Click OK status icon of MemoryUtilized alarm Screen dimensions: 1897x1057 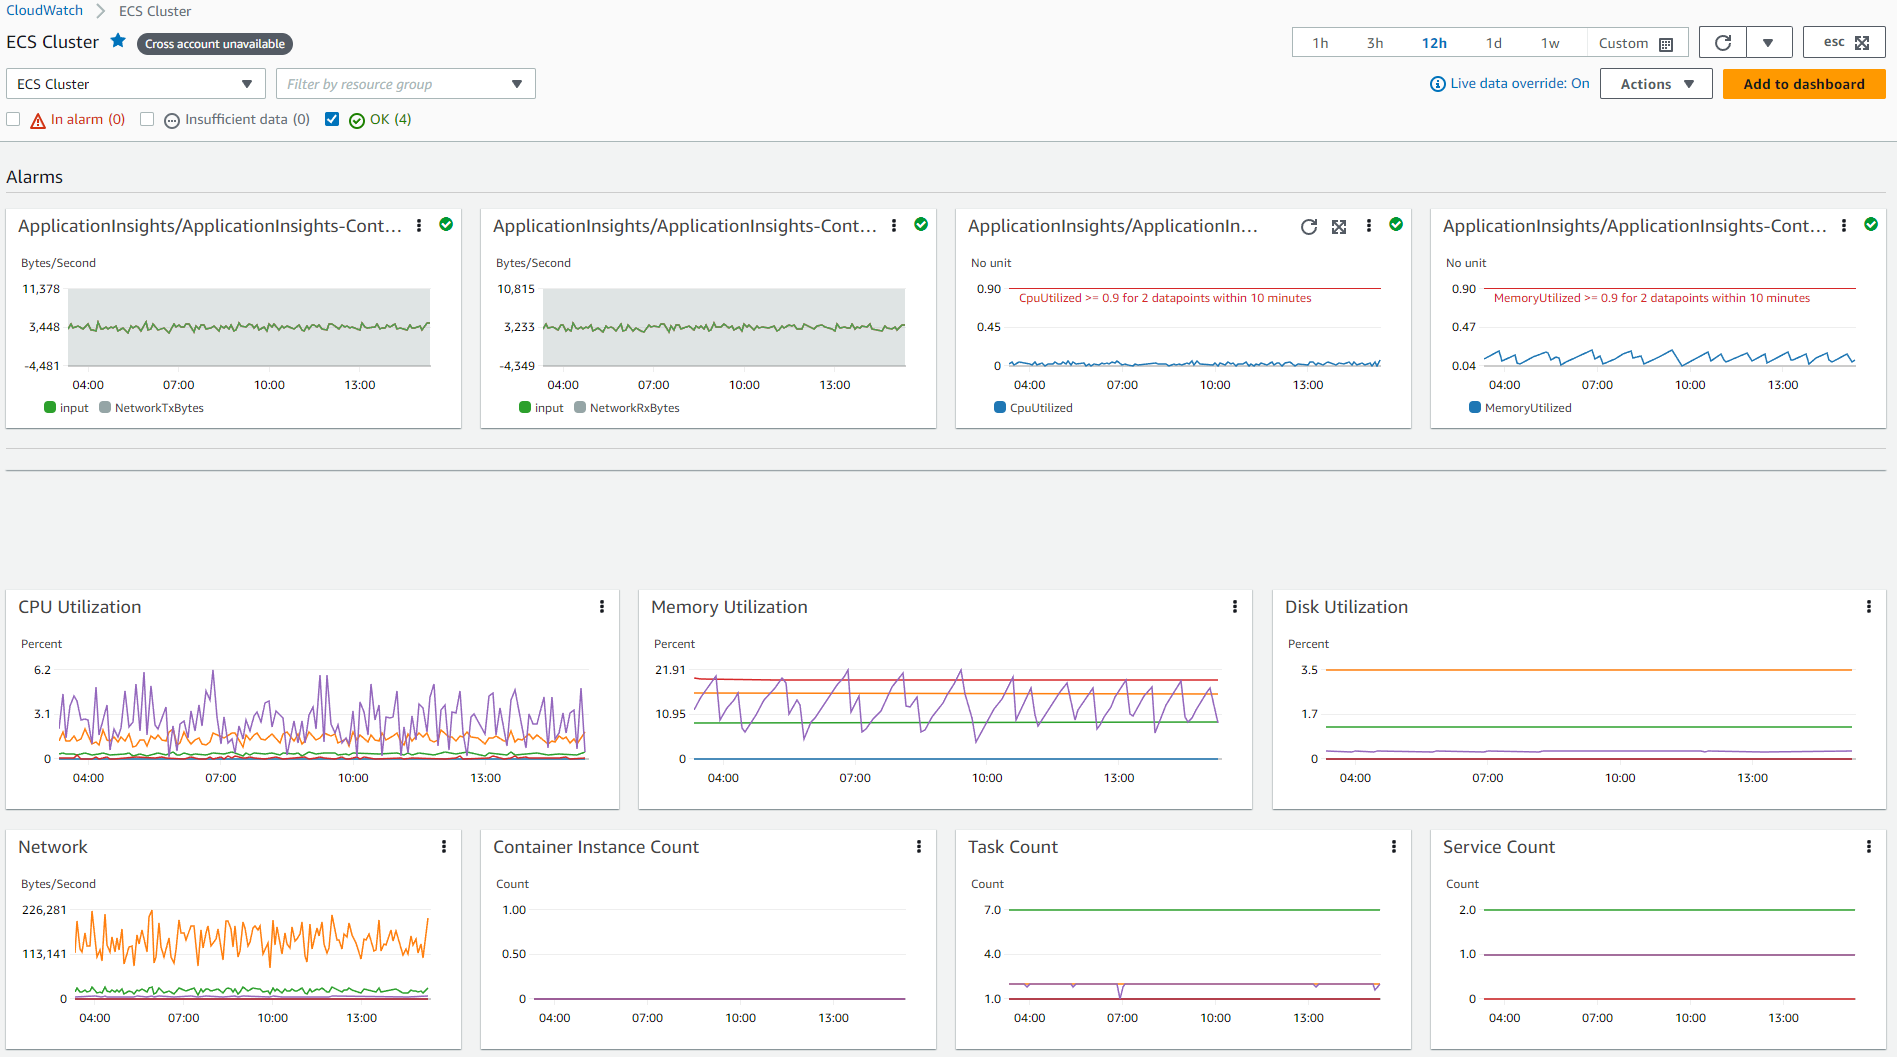point(1871,224)
